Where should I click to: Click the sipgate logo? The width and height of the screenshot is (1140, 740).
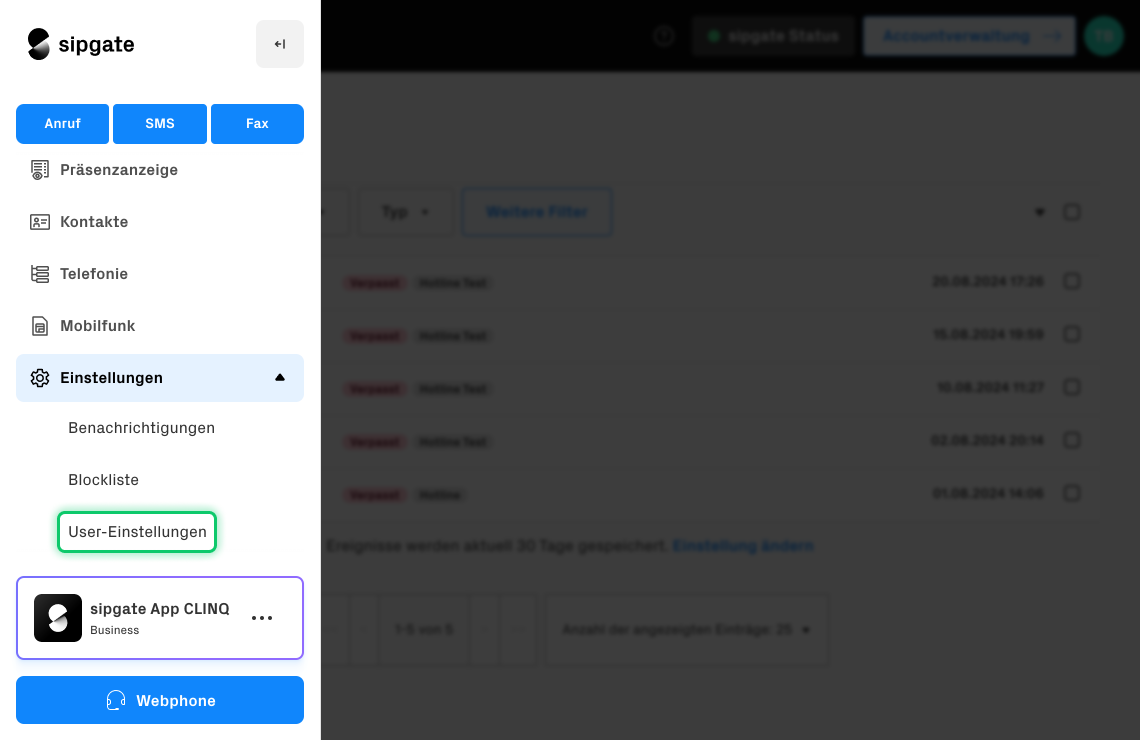81,44
